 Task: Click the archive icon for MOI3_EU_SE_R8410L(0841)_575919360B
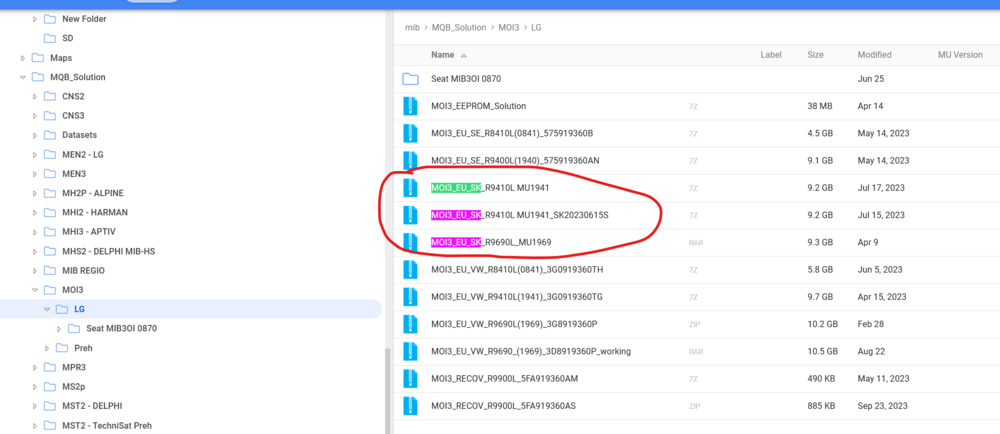pos(410,133)
